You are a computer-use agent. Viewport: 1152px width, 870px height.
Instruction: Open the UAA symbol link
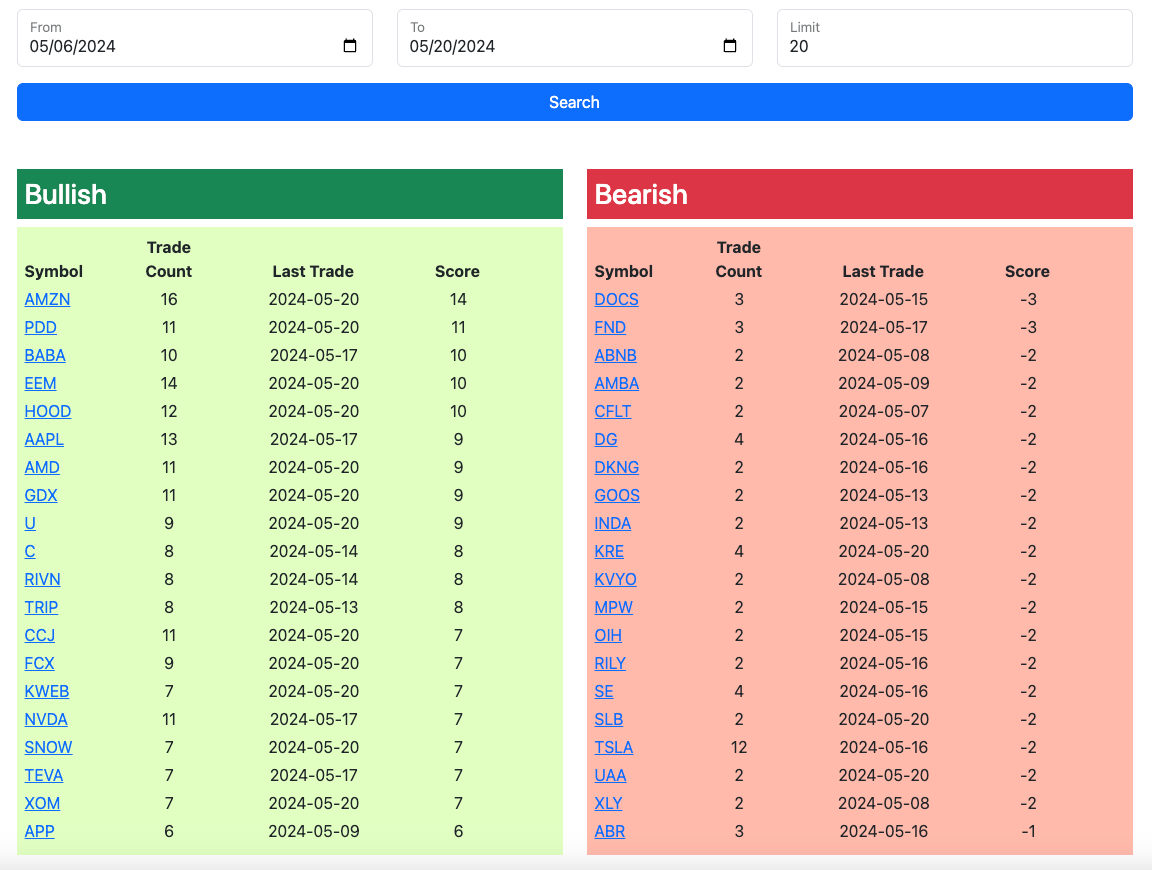point(611,775)
